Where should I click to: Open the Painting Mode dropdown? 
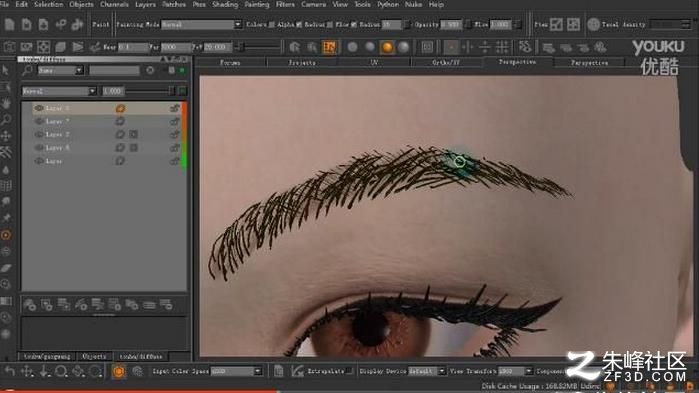tap(201, 25)
